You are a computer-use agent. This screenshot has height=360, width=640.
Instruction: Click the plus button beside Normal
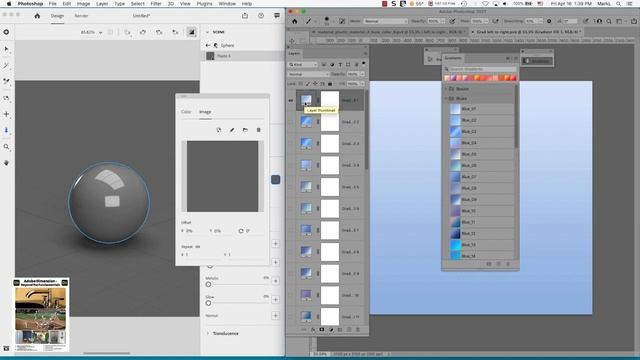276,316
